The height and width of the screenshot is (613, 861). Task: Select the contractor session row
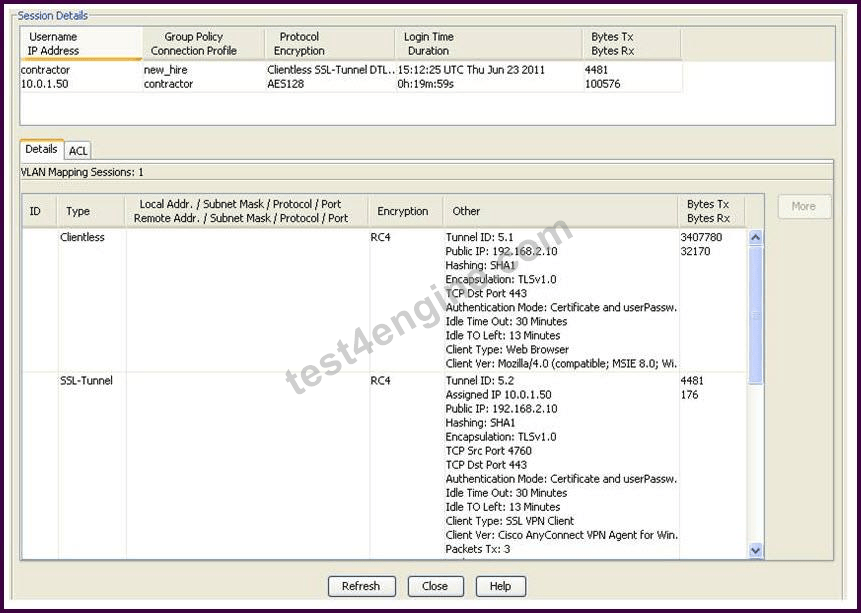pyautogui.click(x=351, y=77)
